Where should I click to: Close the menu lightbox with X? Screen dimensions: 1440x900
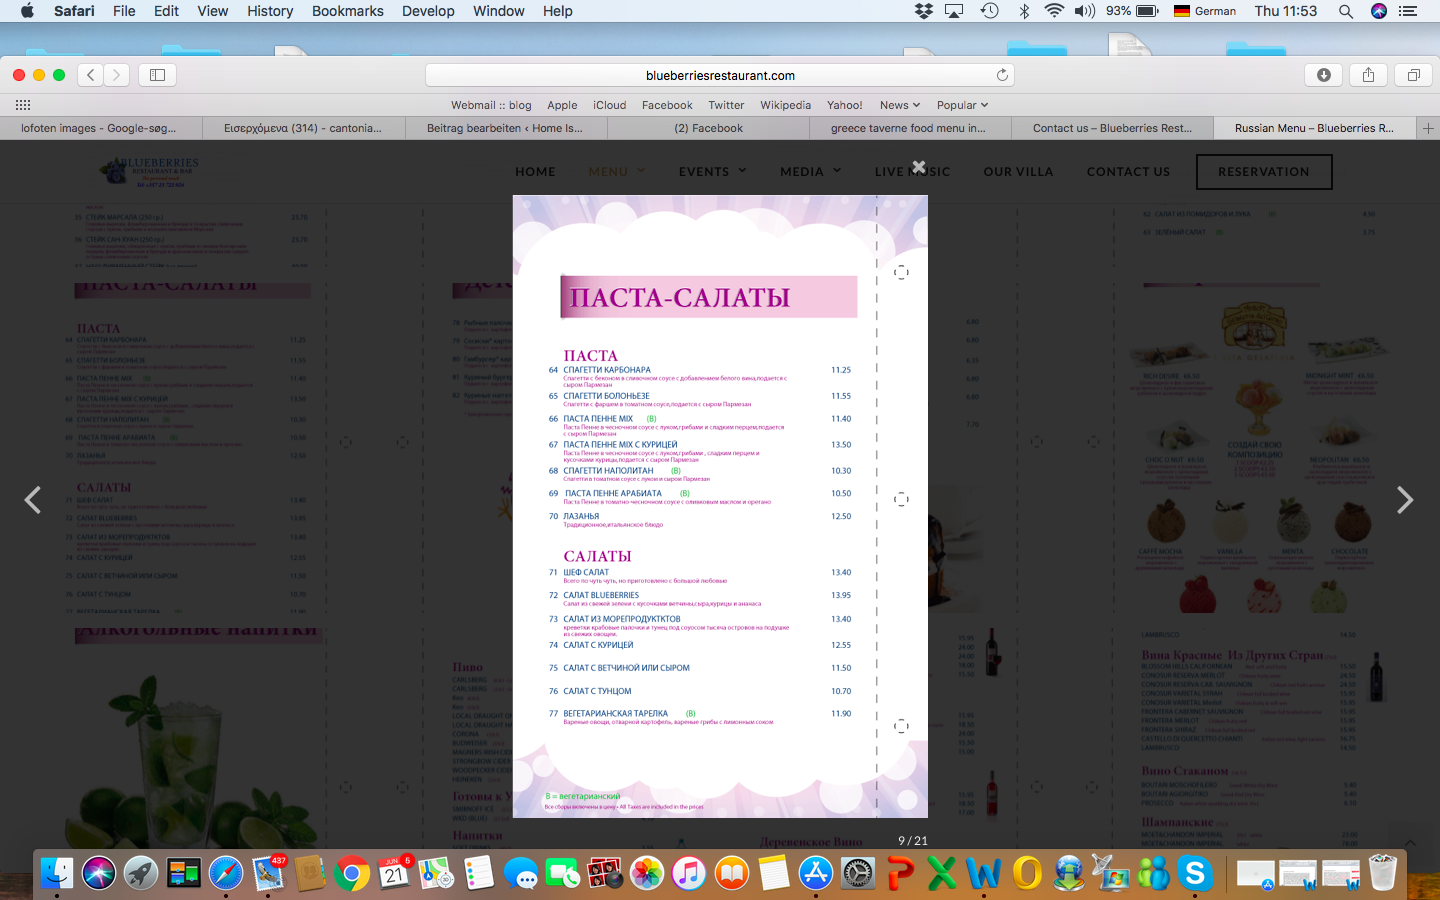(919, 167)
